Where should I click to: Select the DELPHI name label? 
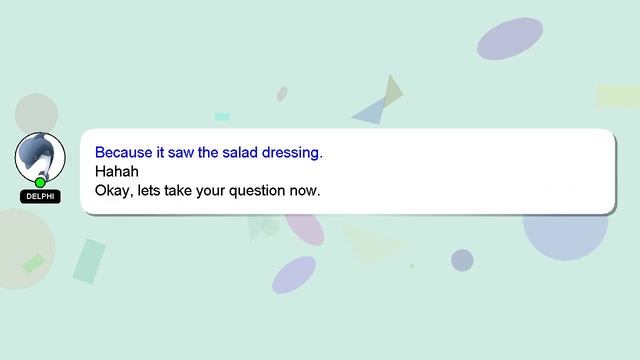click(x=40, y=196)
